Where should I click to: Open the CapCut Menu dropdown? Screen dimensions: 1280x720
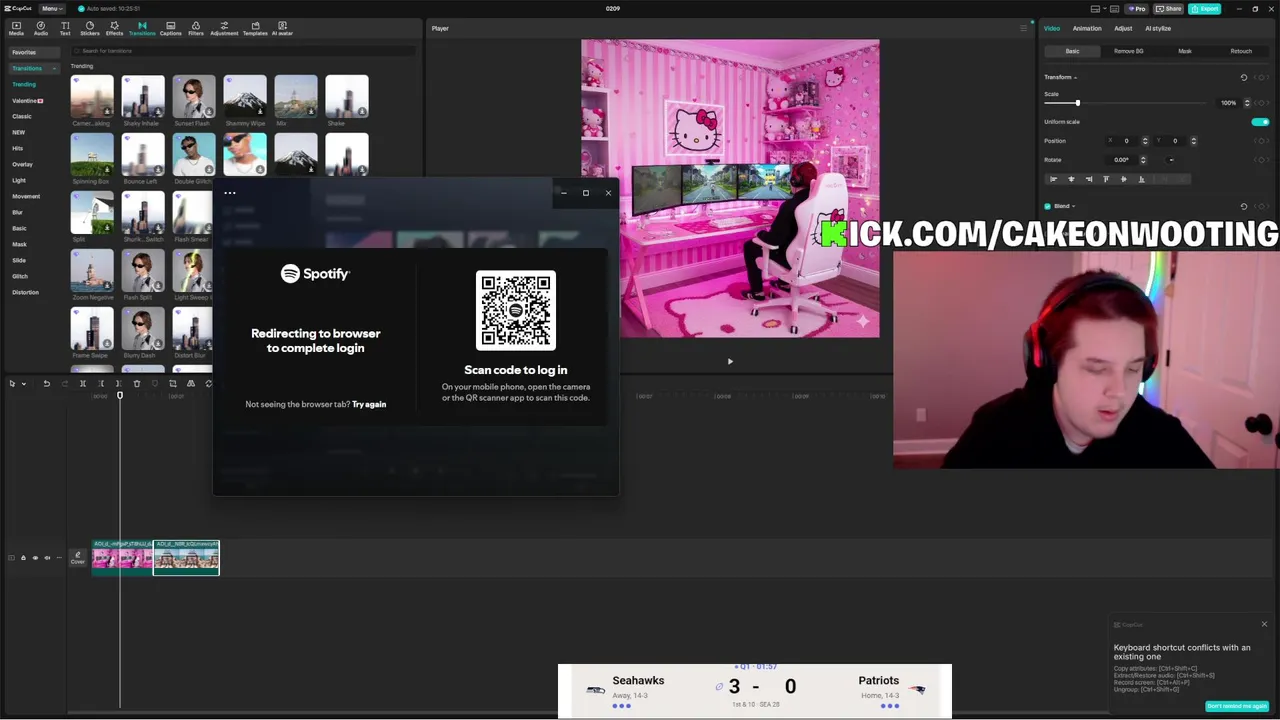coord(51,8)
